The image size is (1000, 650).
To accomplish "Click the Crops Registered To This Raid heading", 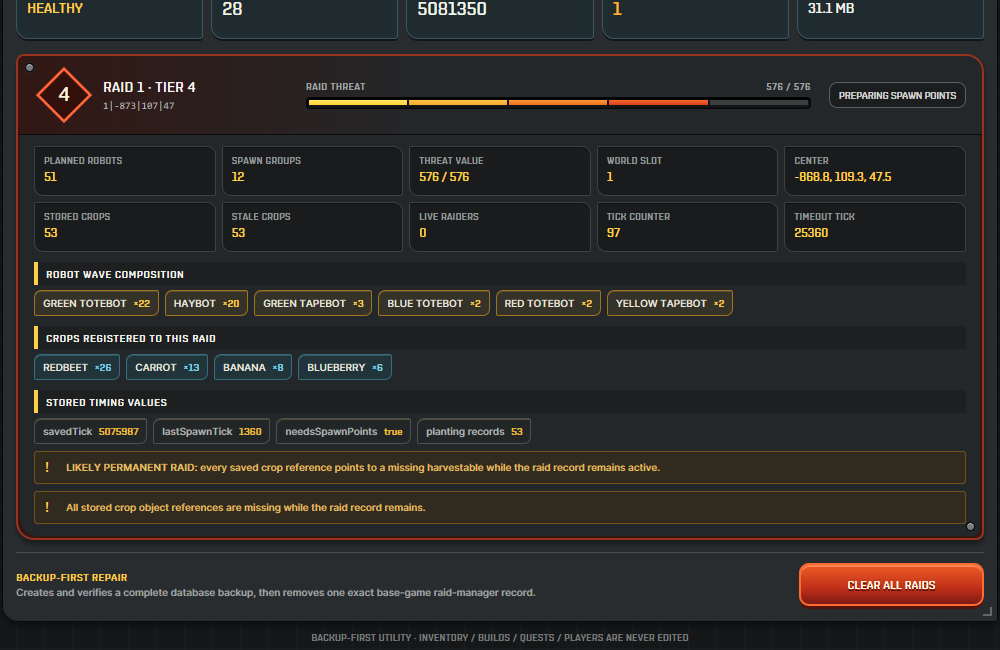I will point(131,339).
